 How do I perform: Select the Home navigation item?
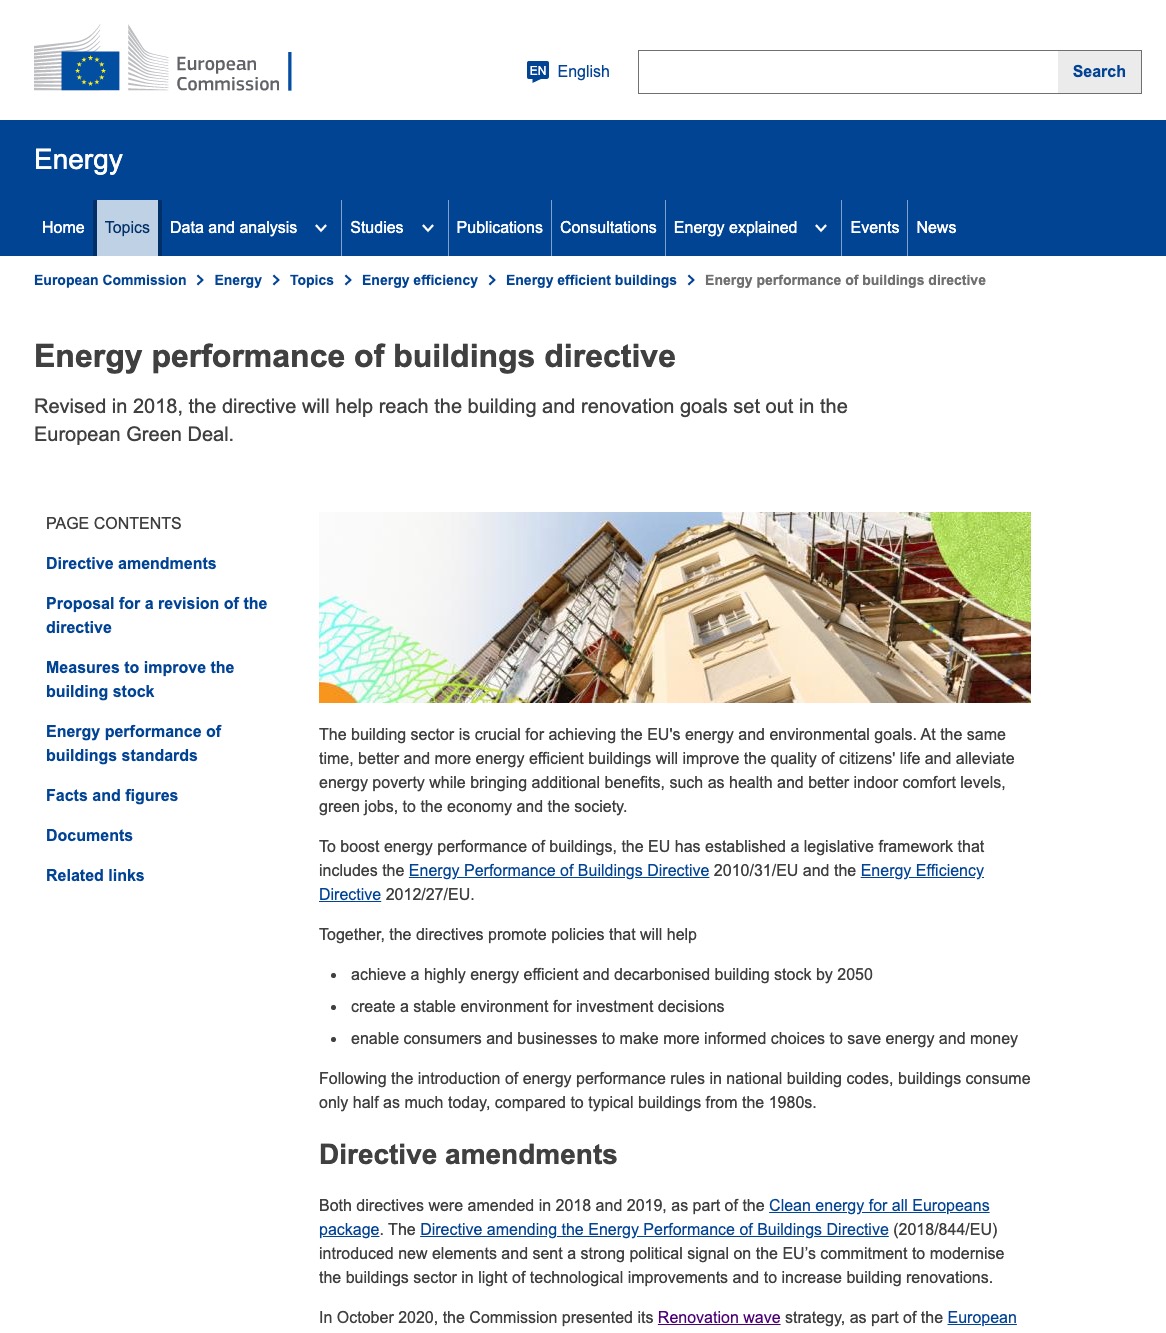pos(63,228)
